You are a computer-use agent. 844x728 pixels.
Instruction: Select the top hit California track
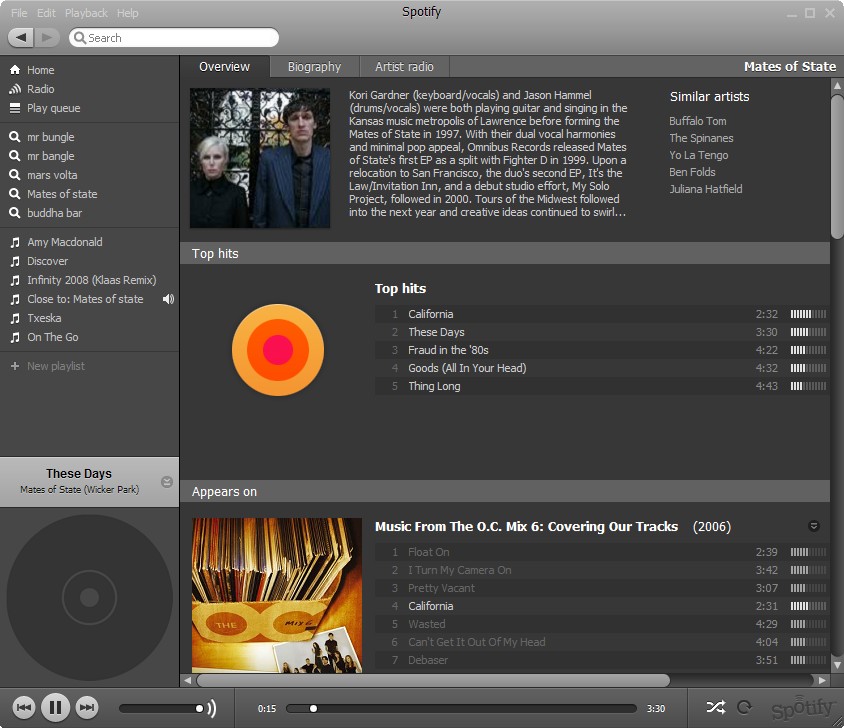click(601, 314)
